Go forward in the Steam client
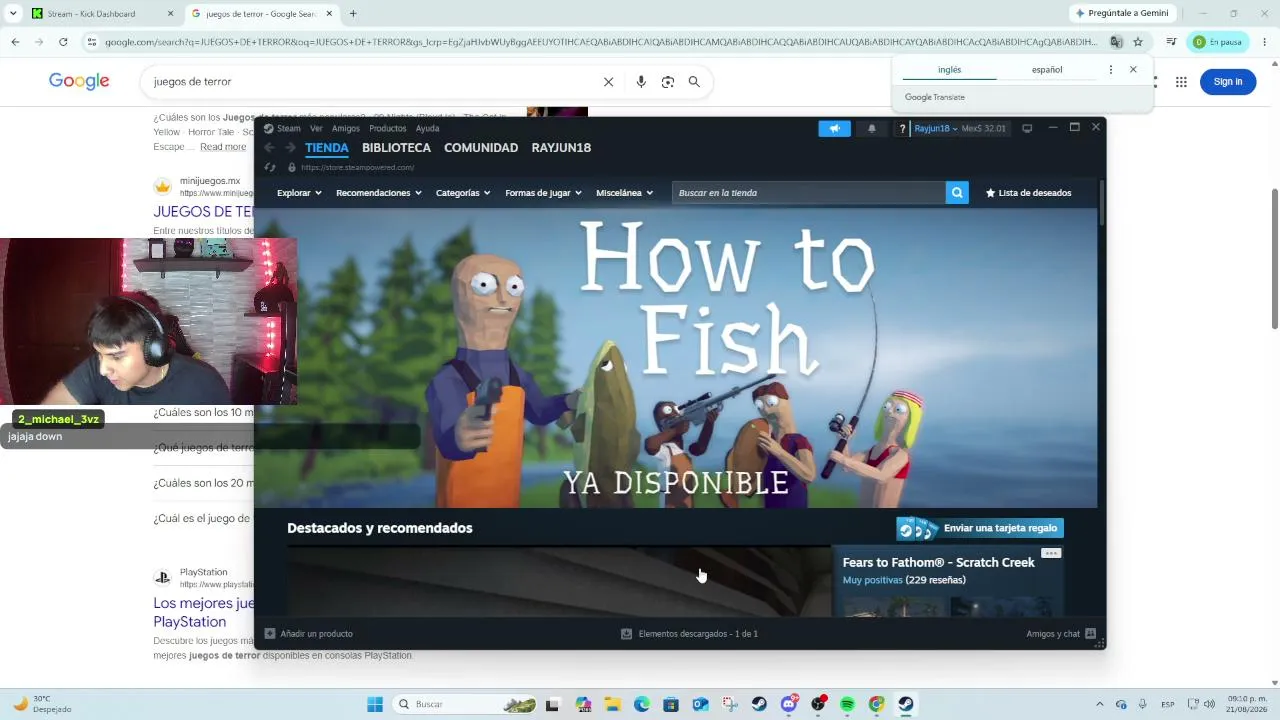 point(290,148)
